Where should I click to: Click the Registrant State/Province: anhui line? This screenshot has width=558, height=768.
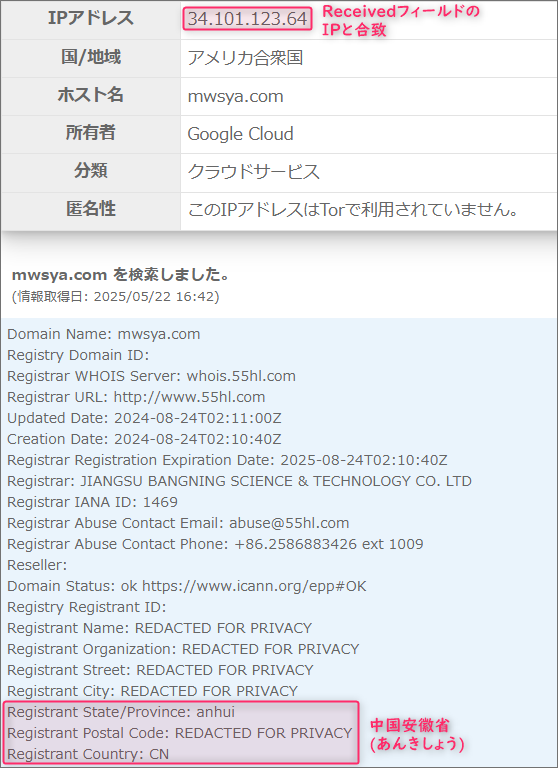coord(121,712)
